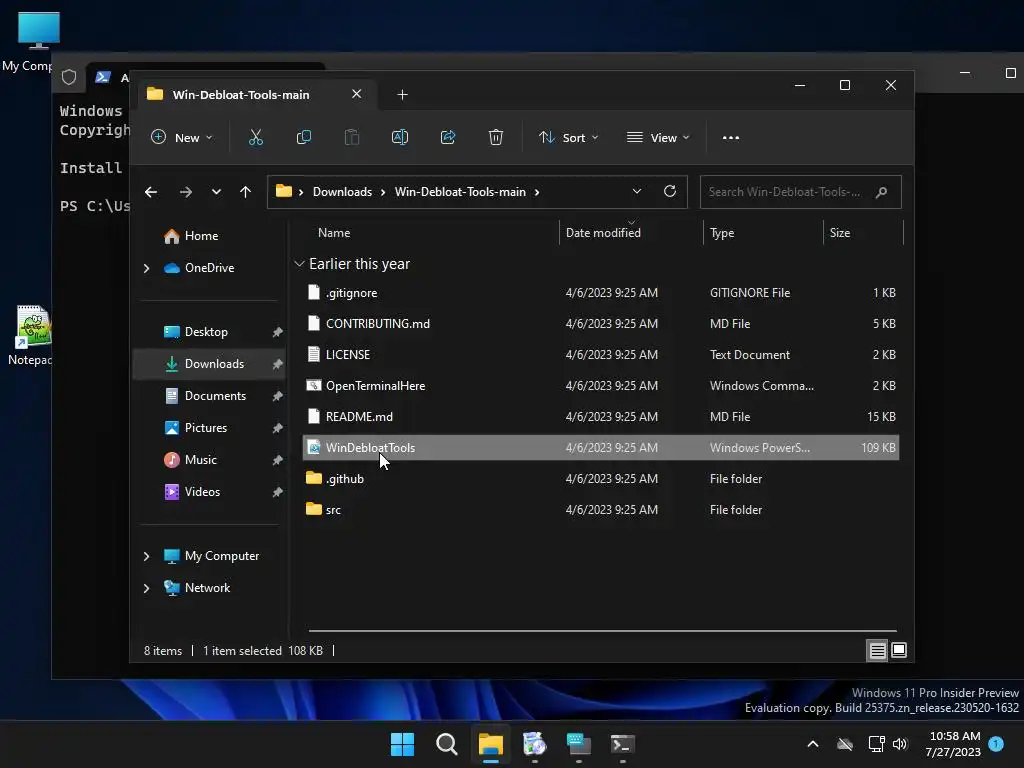This screenshot has width=1024, height=768.
Task: Click the Delete trash icon
Action: click(496, 137)
